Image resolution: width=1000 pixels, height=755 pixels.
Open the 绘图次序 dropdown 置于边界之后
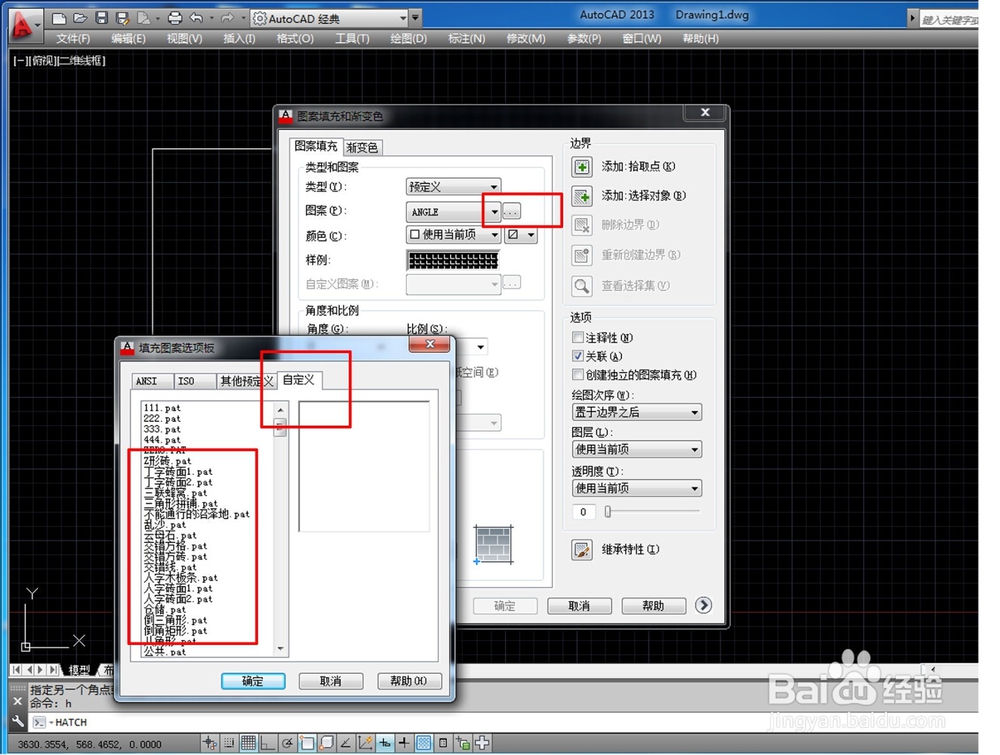pos(636,412)
